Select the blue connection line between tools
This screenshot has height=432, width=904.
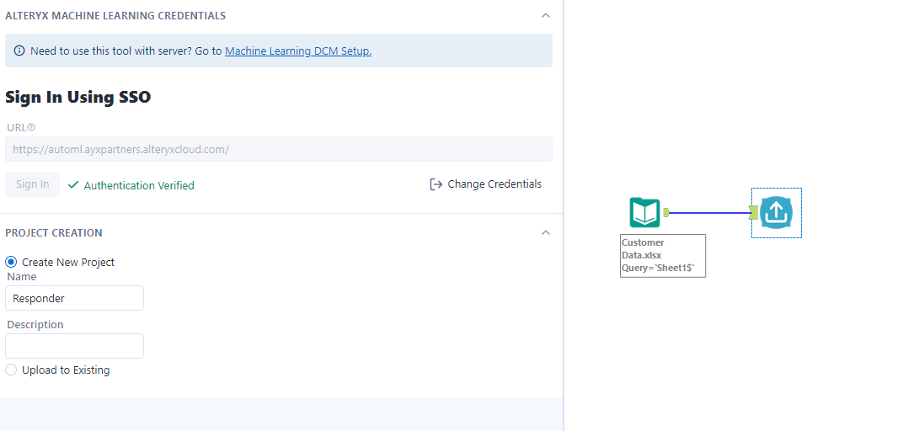(x=709, y=213)
